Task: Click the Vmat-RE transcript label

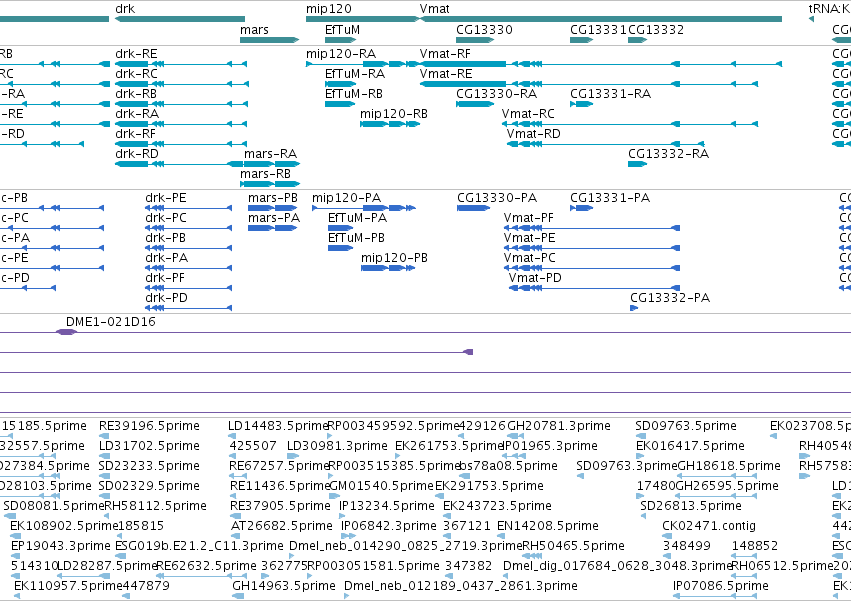Action: coord(446,74)
